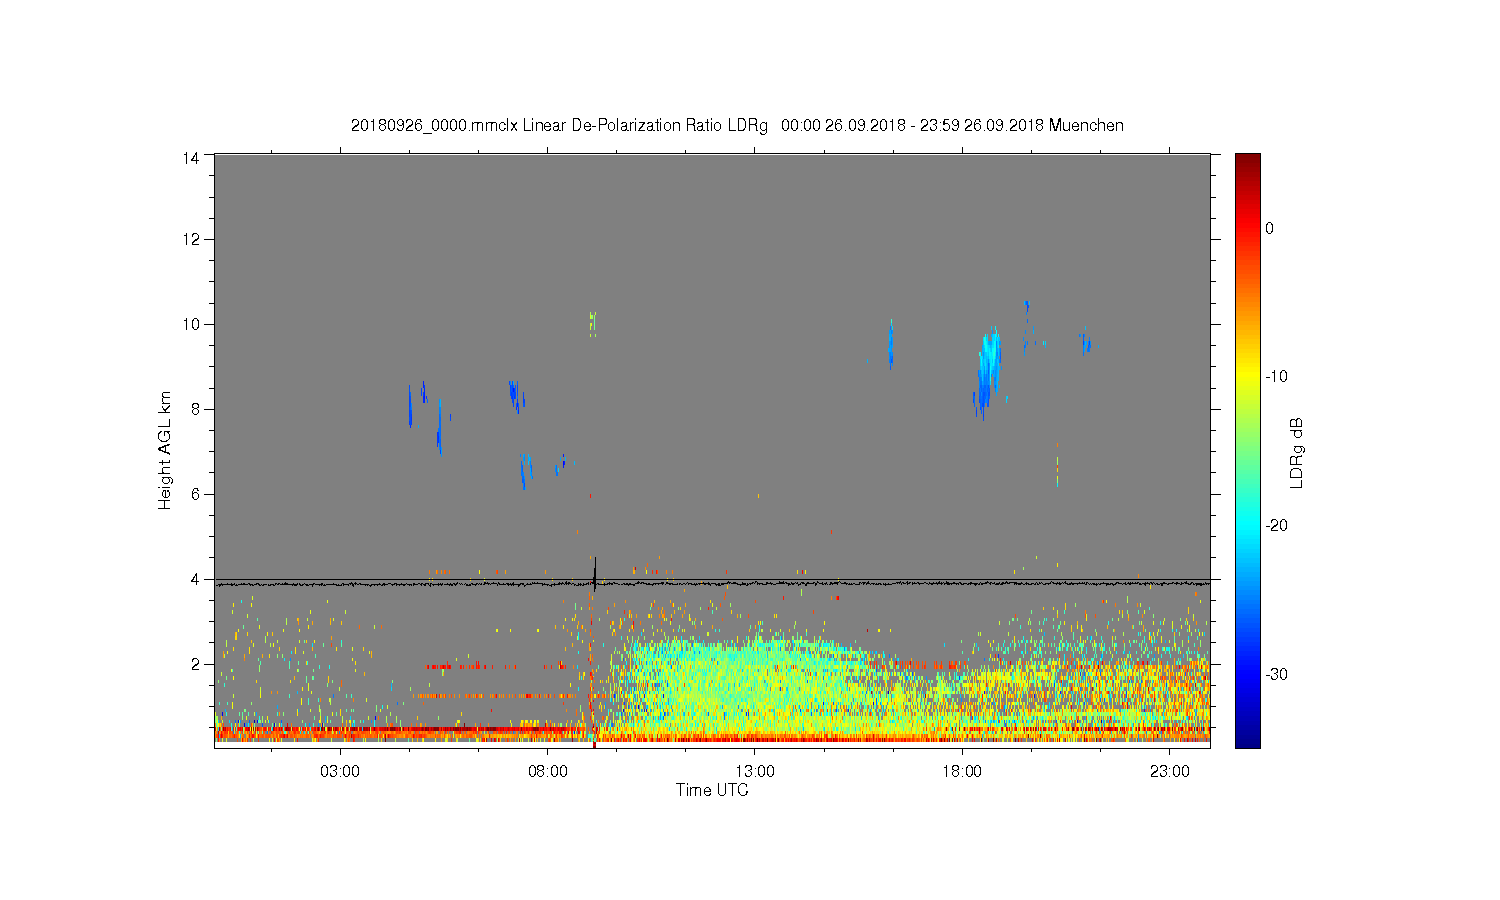
Task: Click the 'LDRg dB' colorbar label
Action: 1297,452
